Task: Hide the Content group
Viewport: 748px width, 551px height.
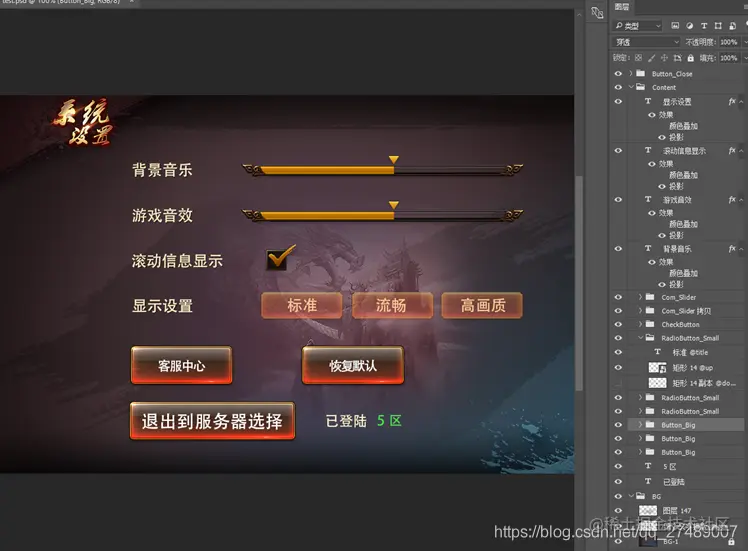Action: [618, 87]
